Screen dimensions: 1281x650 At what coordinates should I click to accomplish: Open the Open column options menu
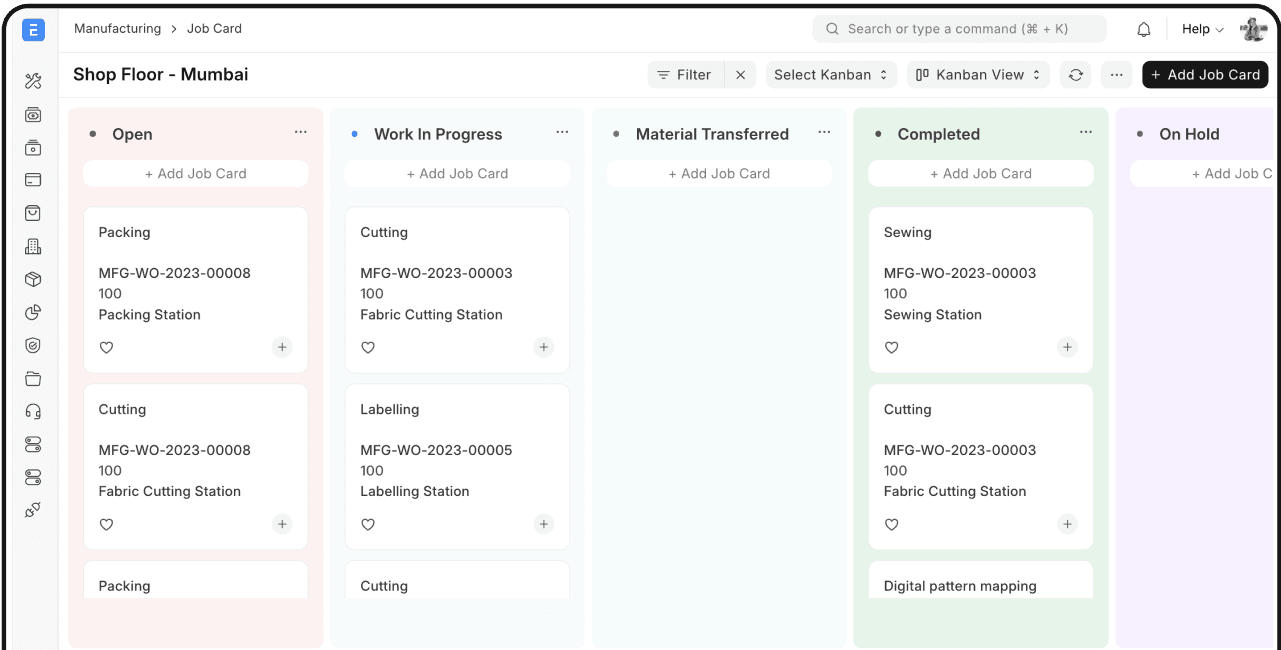click(x=300, y=131)
